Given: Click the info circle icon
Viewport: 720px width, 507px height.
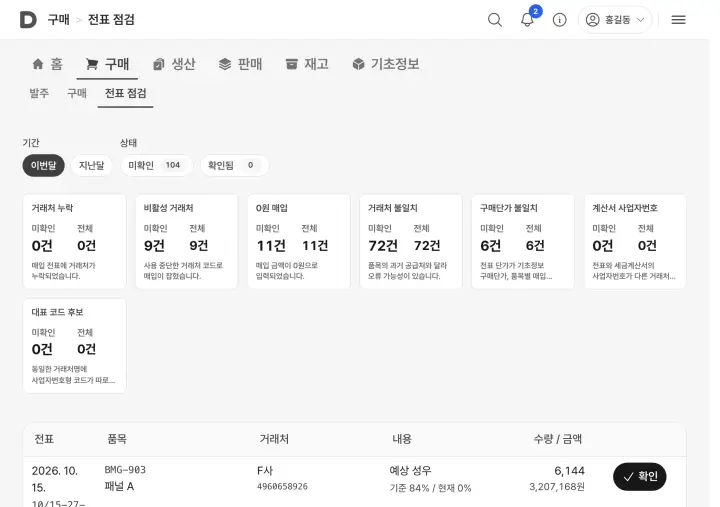Looking at the screenshot, I should (x=559, y=20).
